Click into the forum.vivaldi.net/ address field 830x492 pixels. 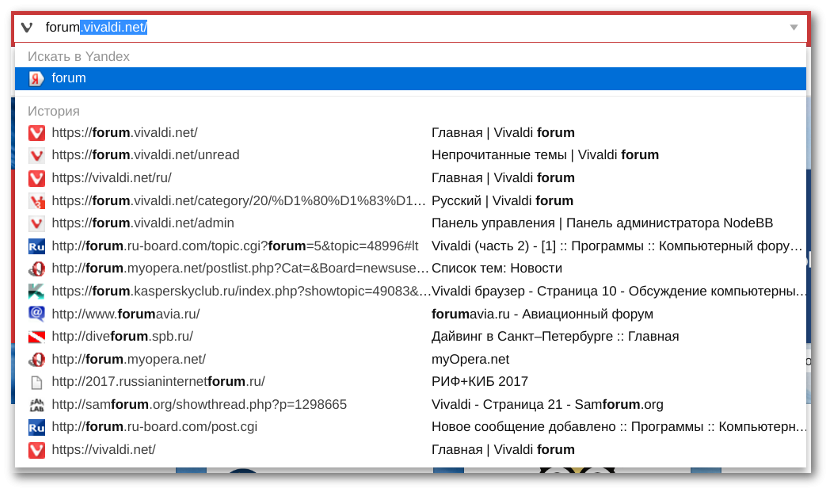[410, 27]
